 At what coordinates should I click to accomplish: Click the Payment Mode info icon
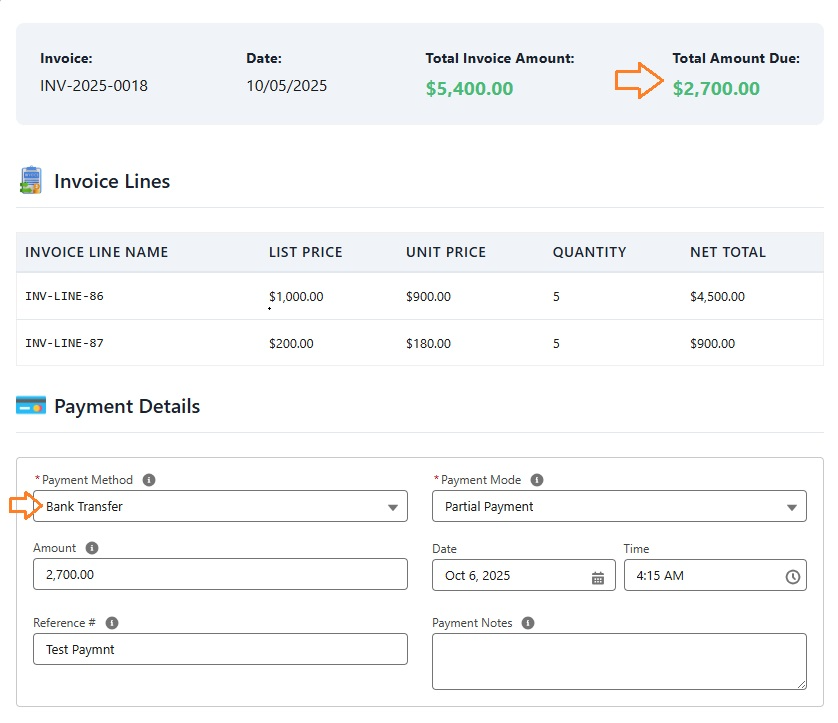point(537,480)
